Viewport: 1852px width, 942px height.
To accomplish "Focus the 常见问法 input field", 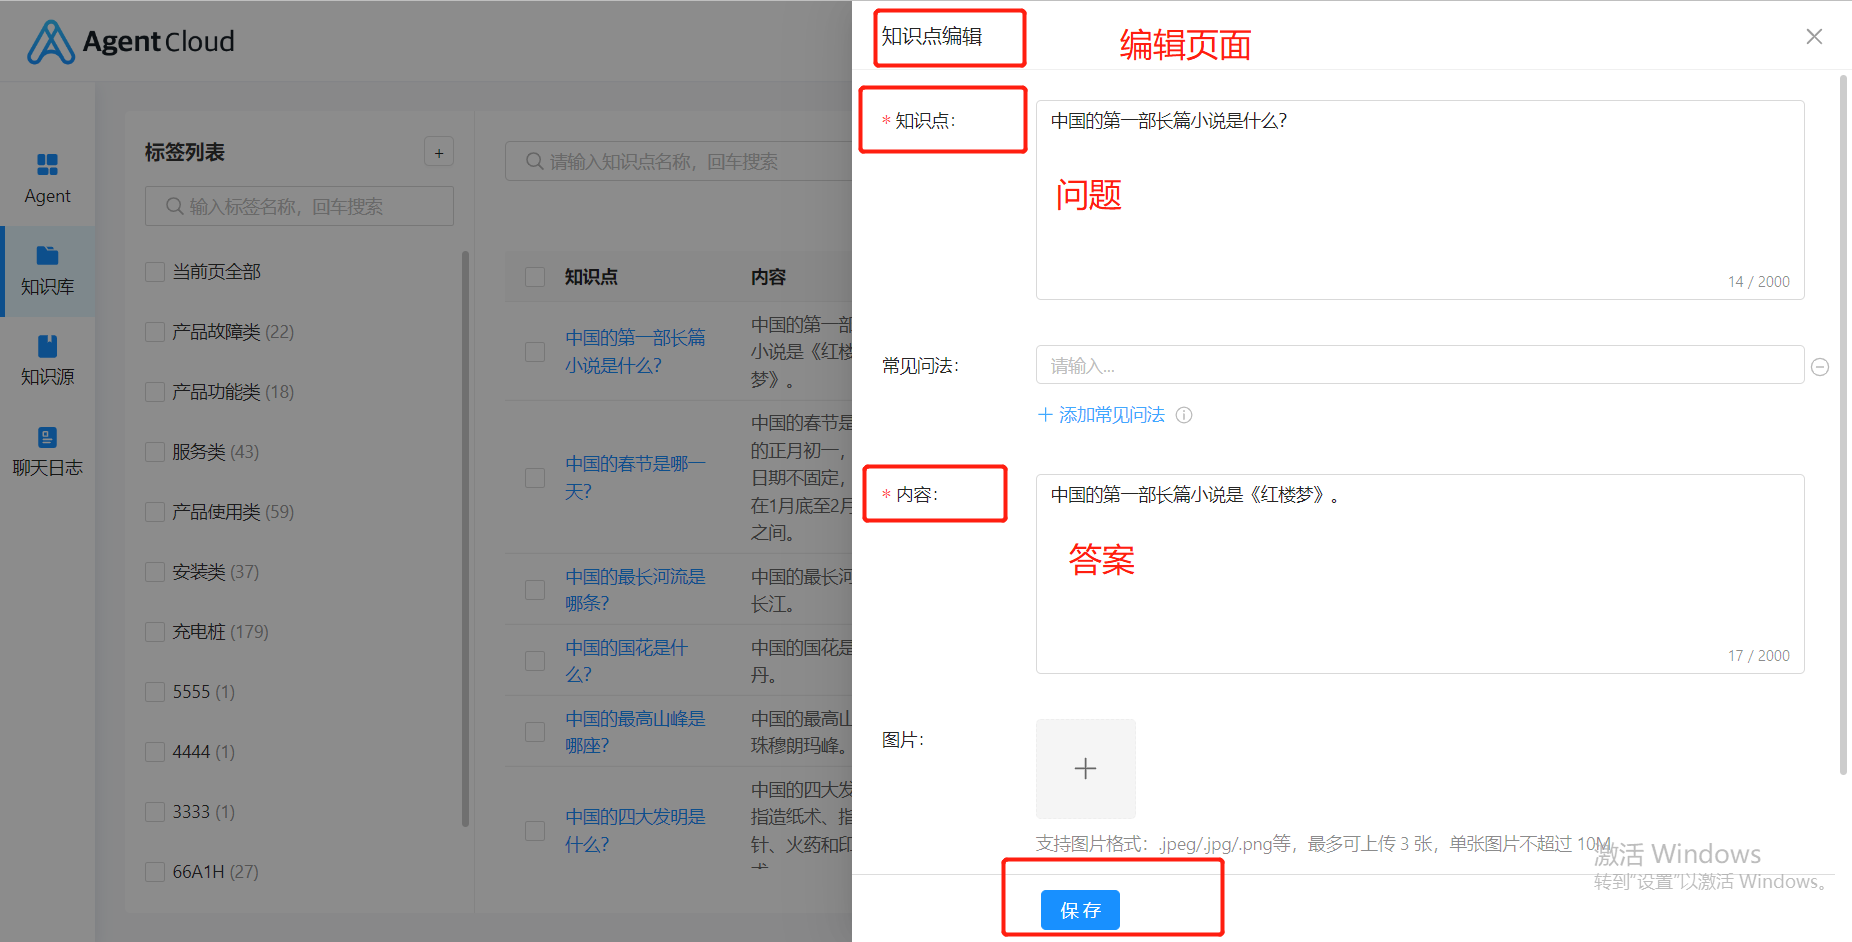I will pyautogui.click(x=1420, y=365).
